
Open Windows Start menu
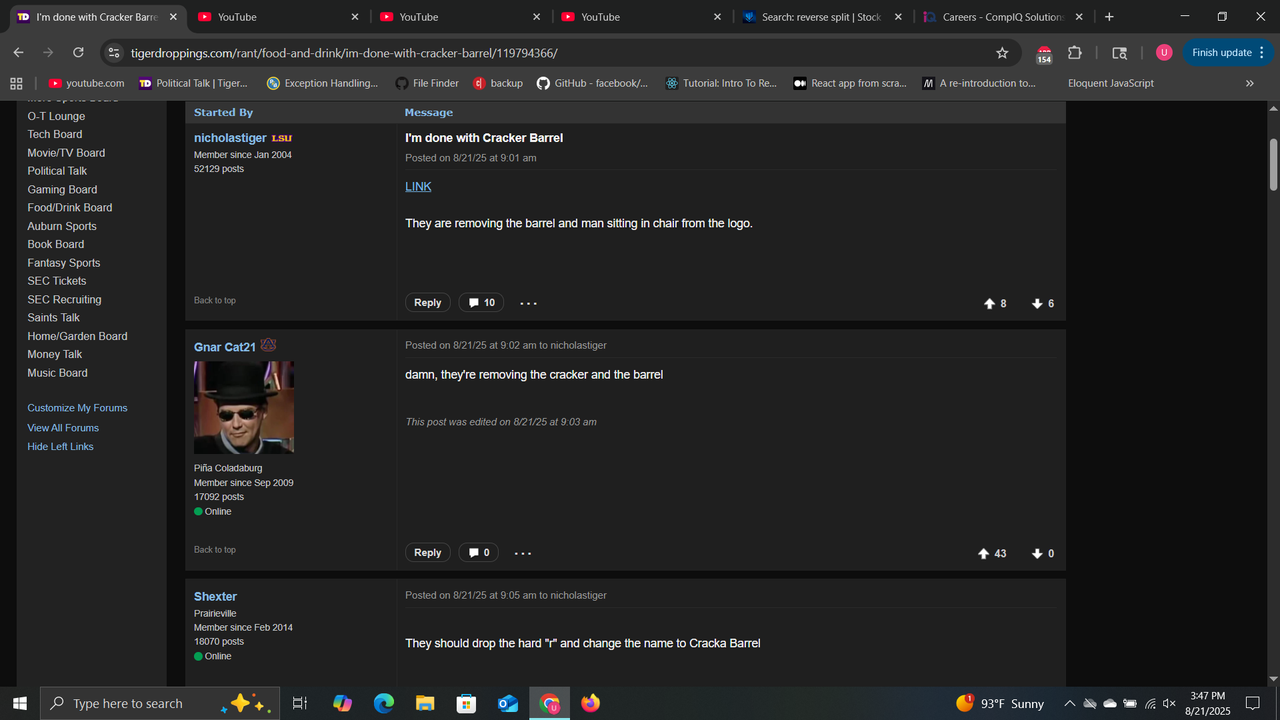coord(19,703)
